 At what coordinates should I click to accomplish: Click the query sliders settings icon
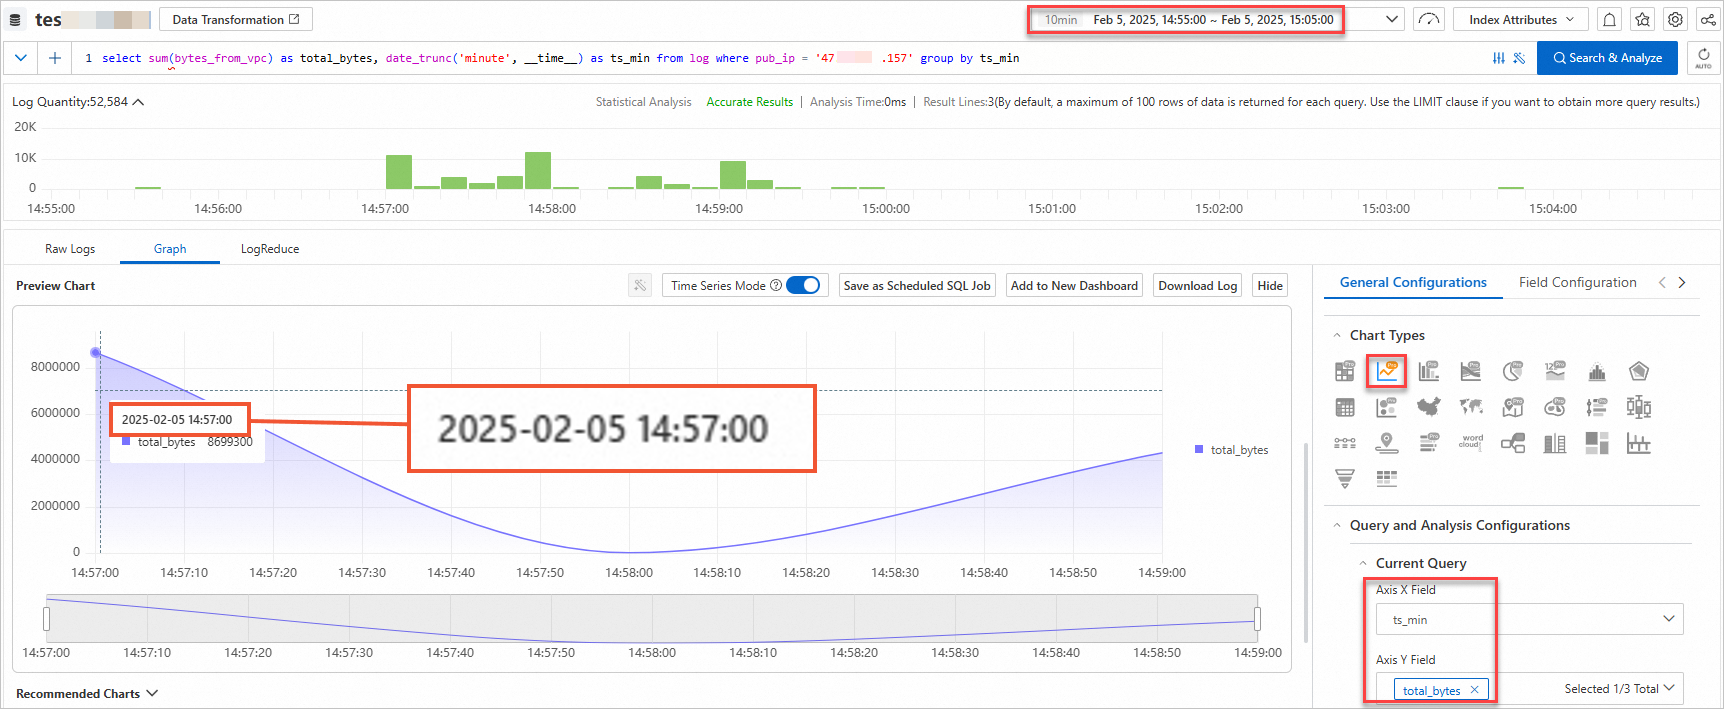(1498, 58)
